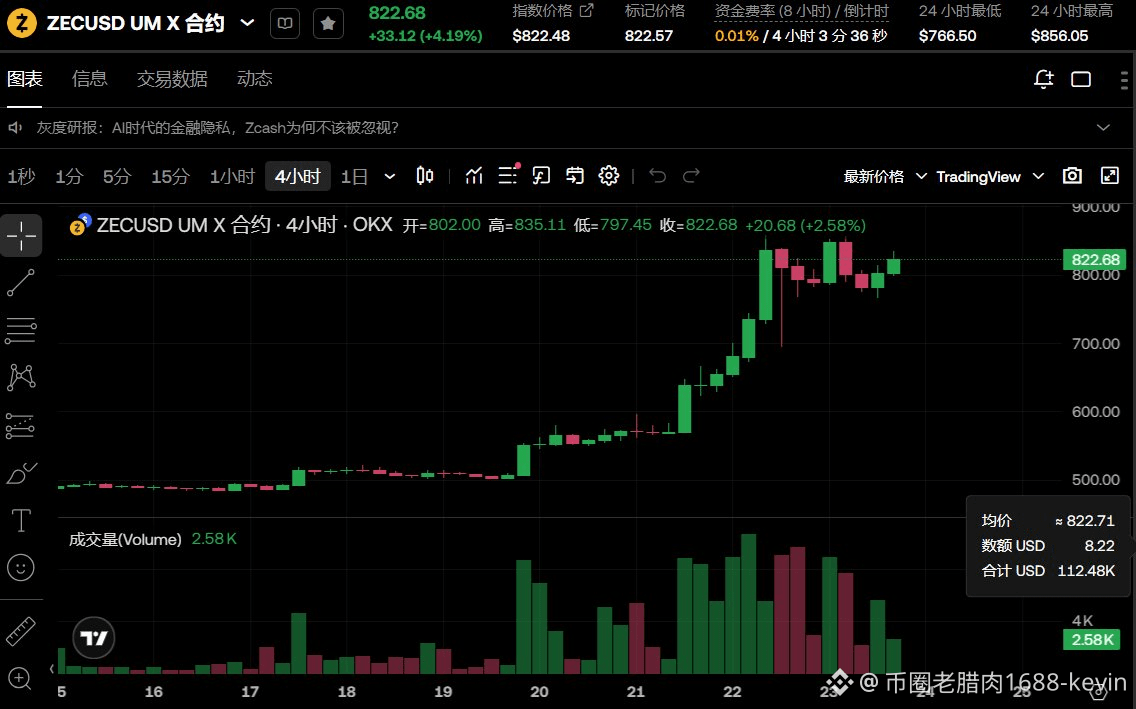Select the 5分 timeframe
Viewport: 1136px width, 709px height.
coord(117,177)
